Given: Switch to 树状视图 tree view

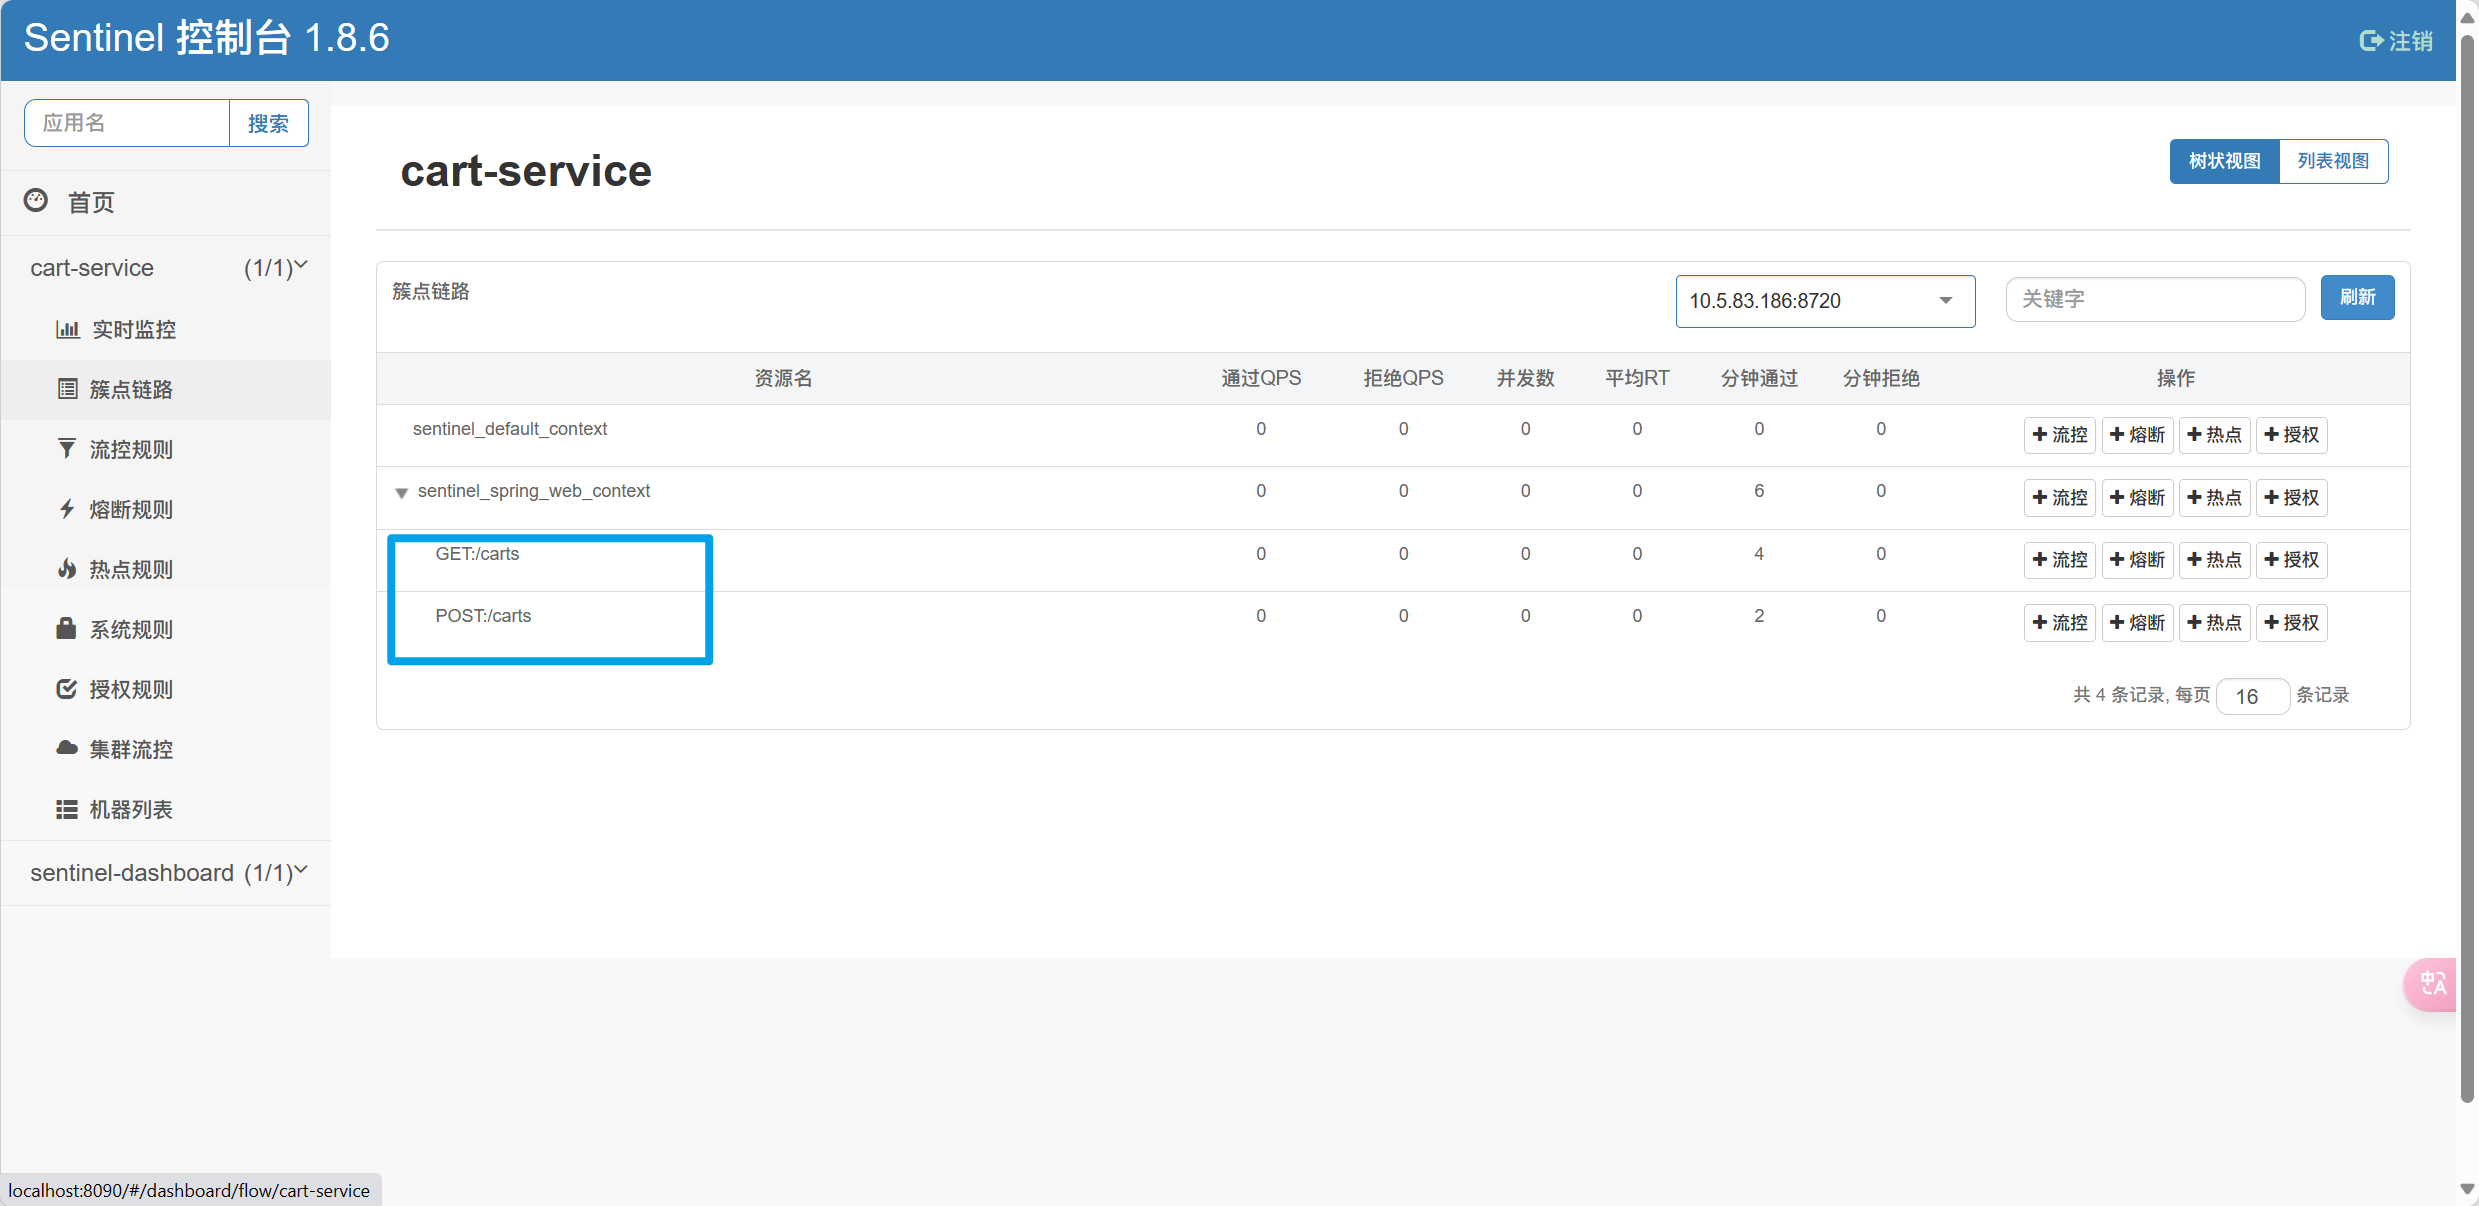Looking at the screenshot, I should 2224,161.
